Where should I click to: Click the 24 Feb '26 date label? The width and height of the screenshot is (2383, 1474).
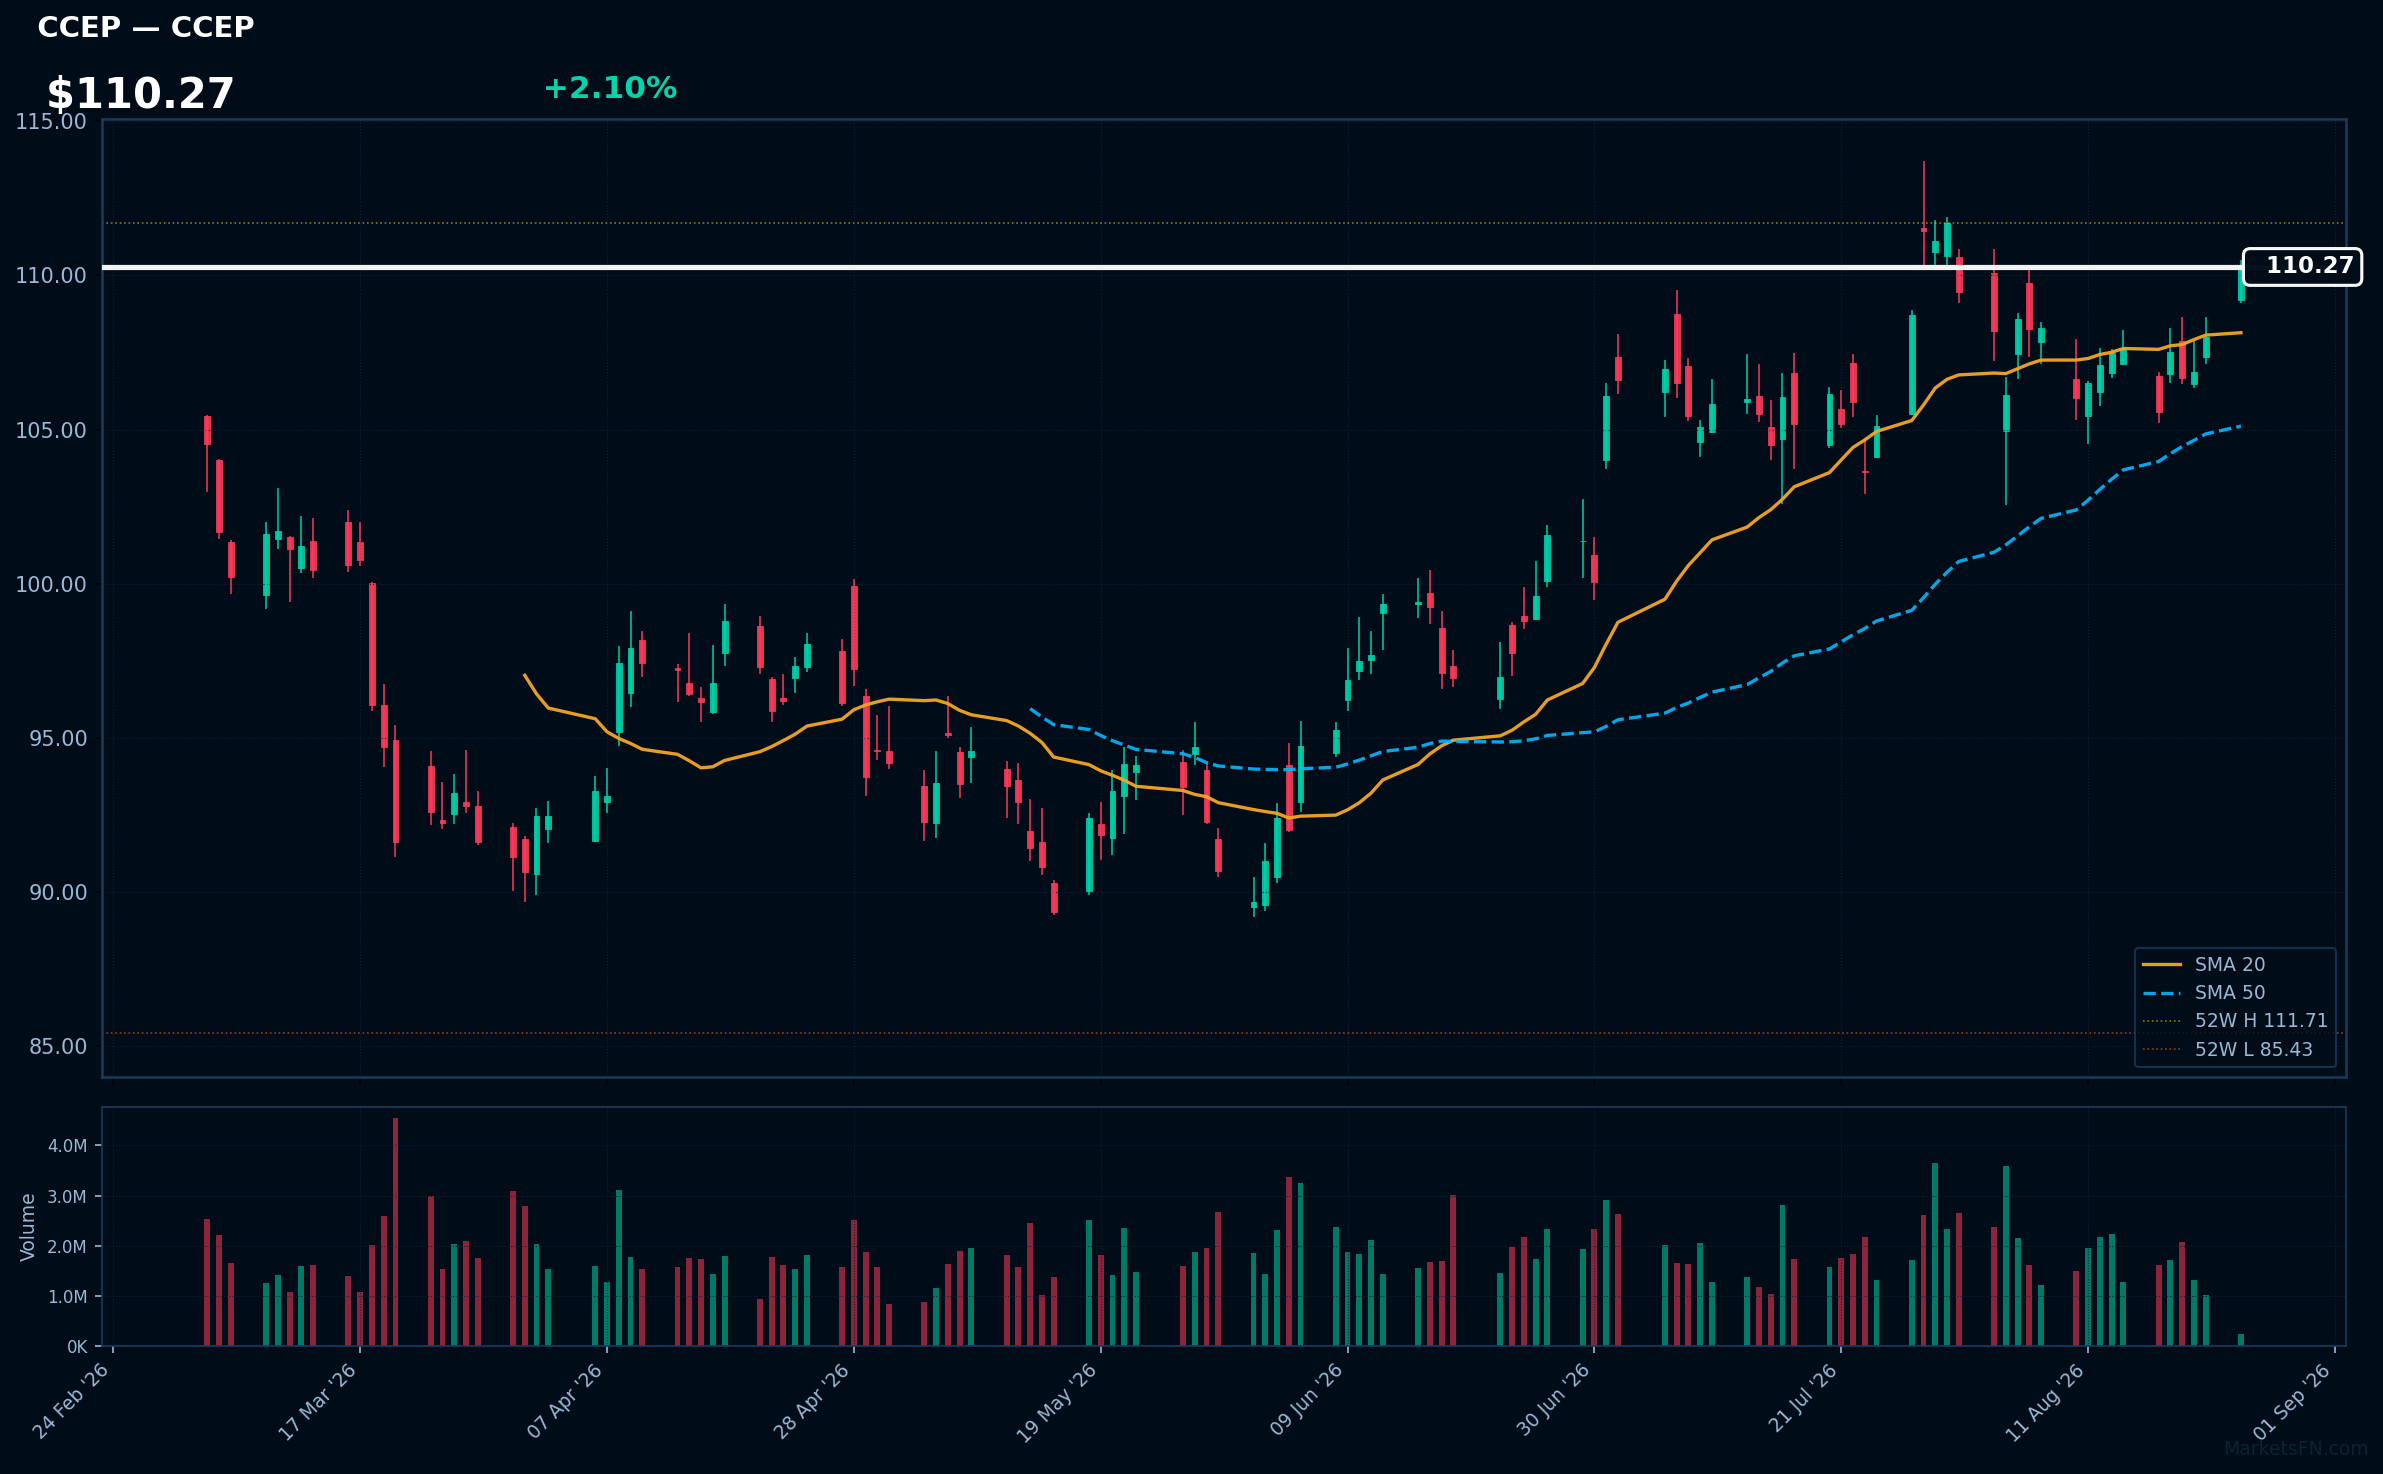(71, 1401)
